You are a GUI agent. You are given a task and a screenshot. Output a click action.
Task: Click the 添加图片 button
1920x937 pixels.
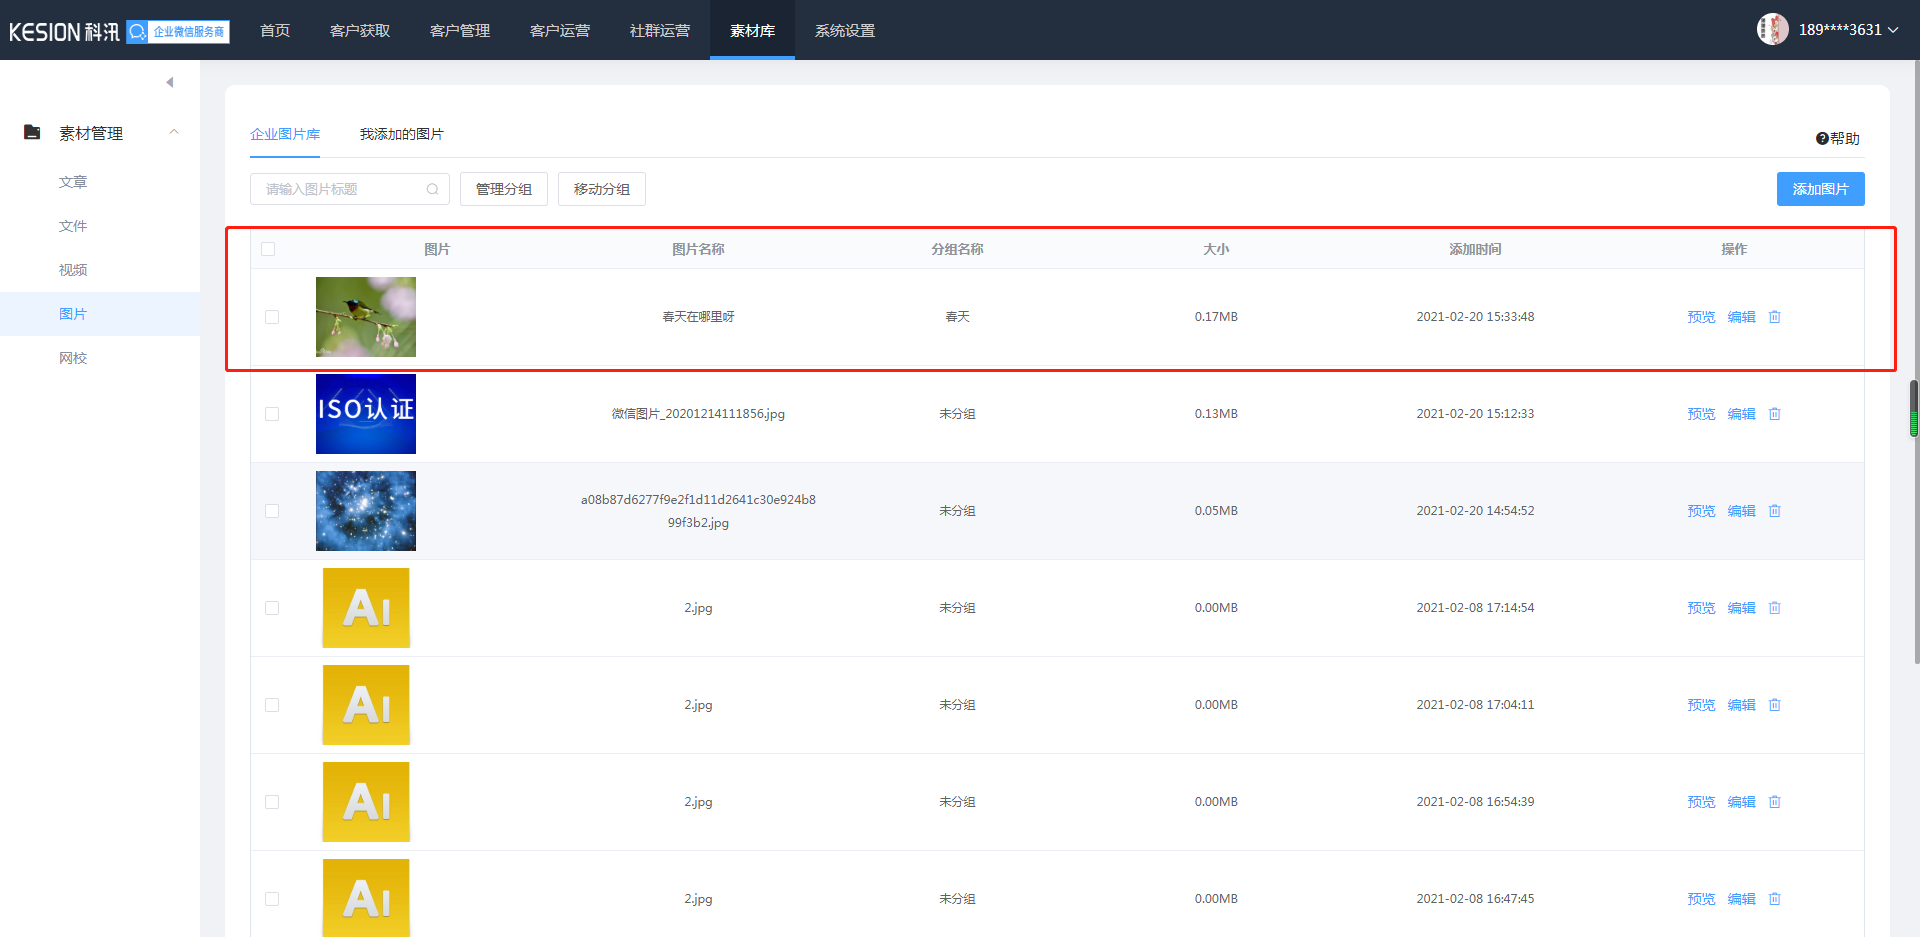pyautogui.click(x=1820, y=189)
